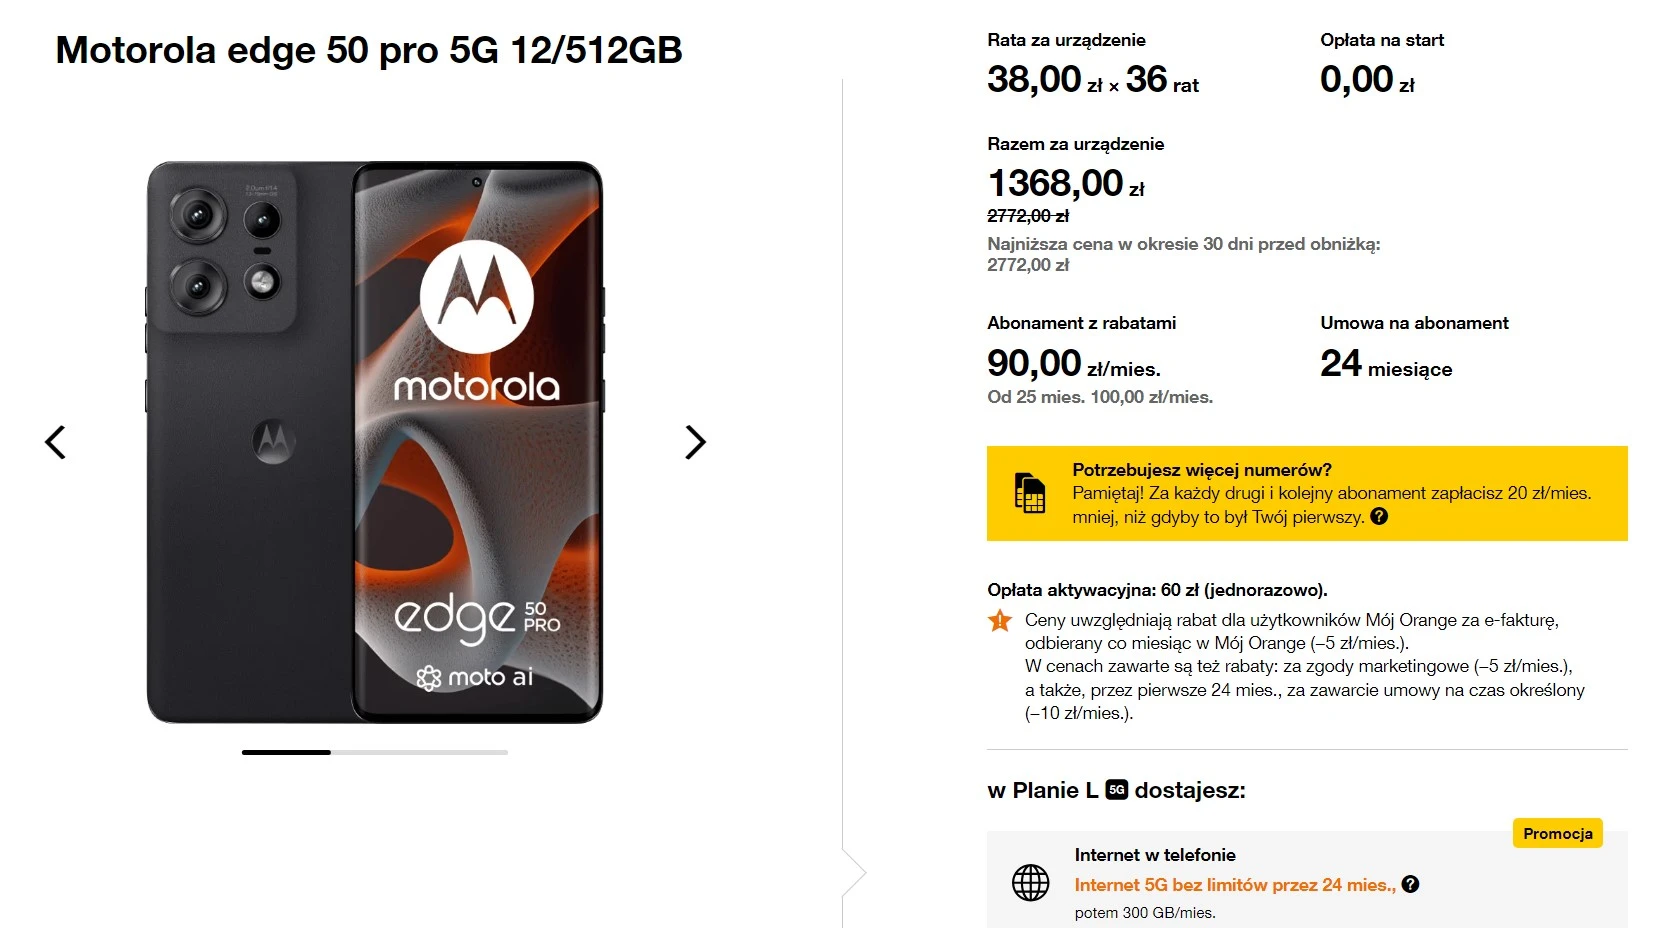Click the Potrzebujesz więcej numerów heading
Viewport: 1676px width, 928px height.
point(1202,470)
